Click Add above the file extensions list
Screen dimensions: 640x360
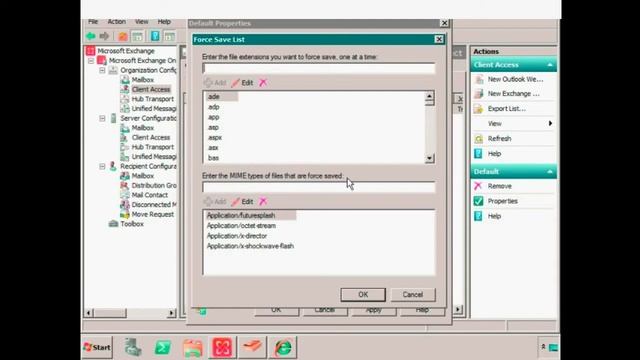215,83
